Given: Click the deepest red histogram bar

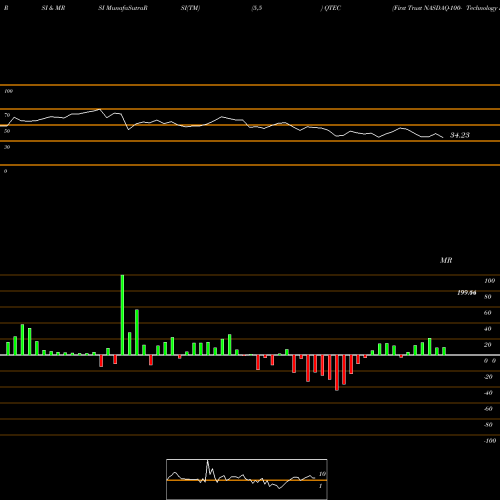Looking at the screenshot, I should (x=337, y=373).
